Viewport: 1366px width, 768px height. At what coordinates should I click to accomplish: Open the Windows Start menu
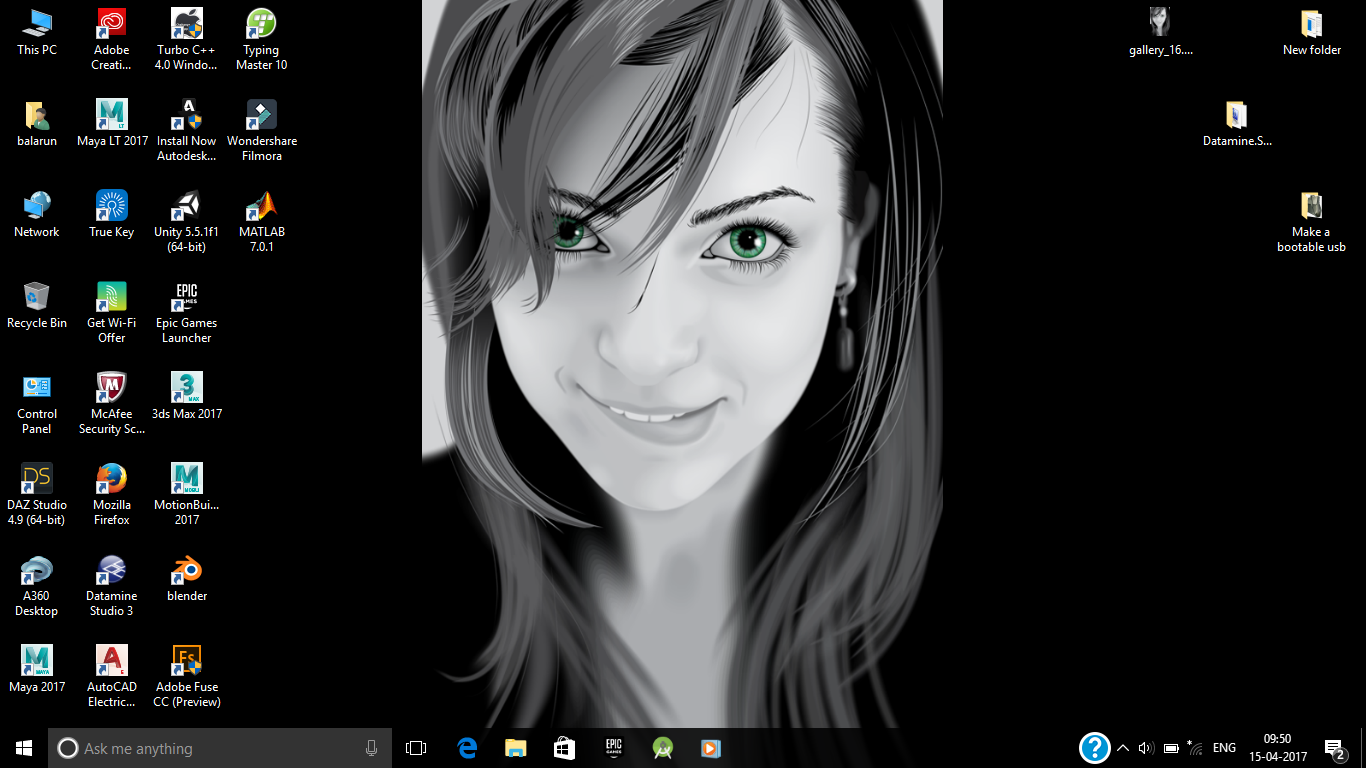24,748
